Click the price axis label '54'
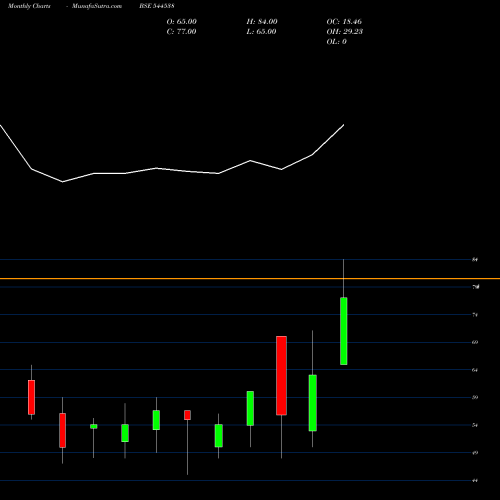Screen dimensions: 500x500 475,425
